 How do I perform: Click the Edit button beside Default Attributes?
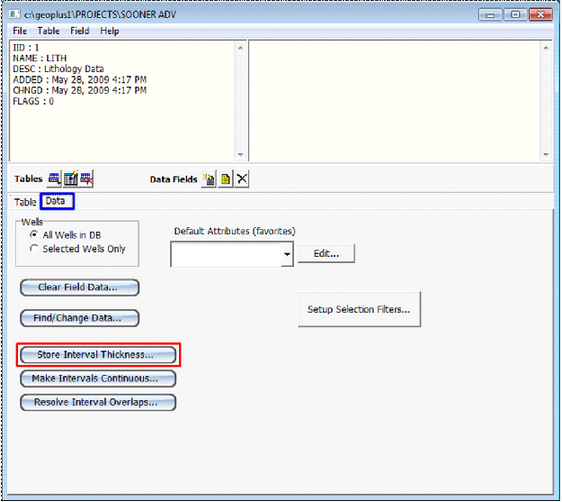[x=326, y=254]
